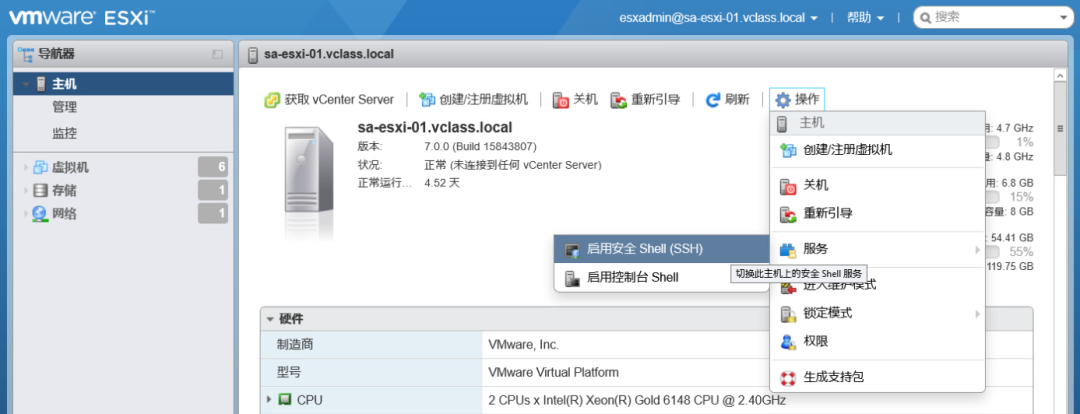
Task: Click the 获取 vCenter Server icon
Action: coord(273,101)
